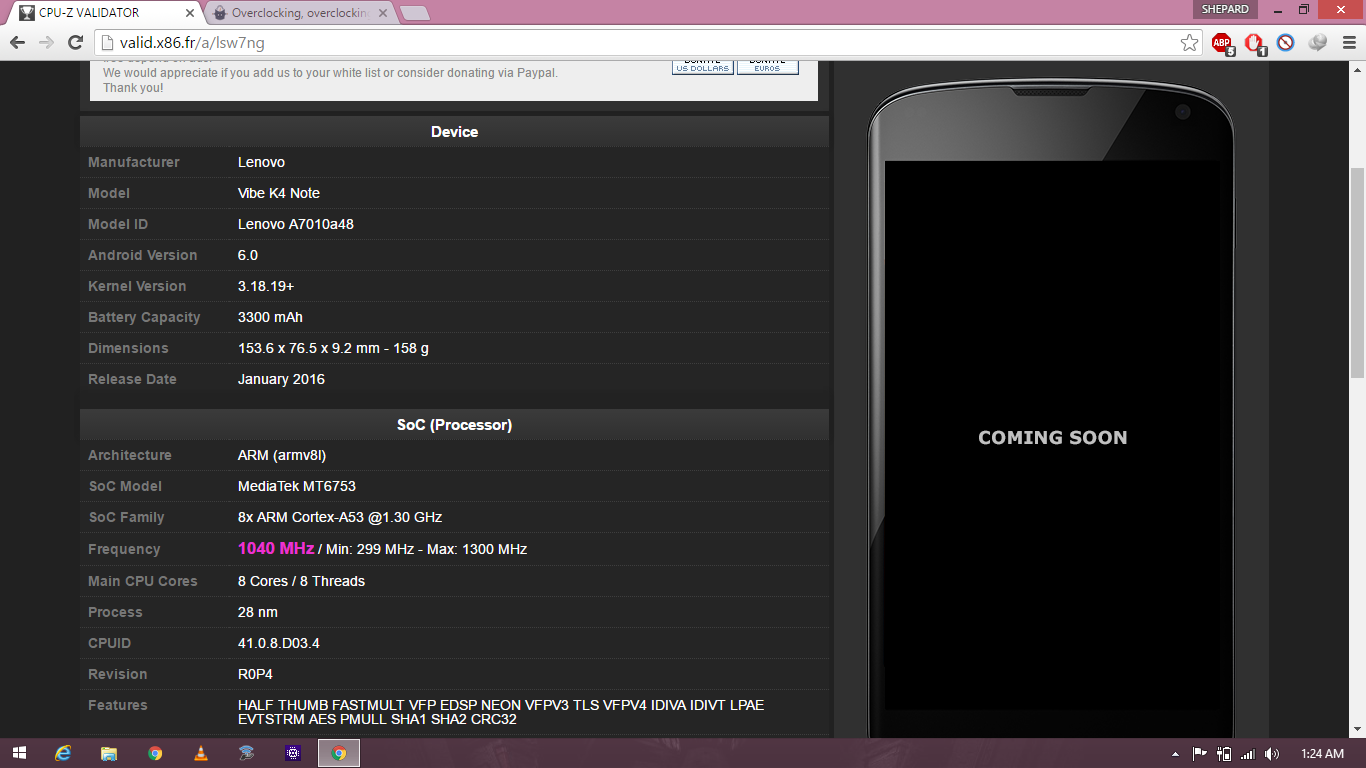The image size is (1366, 768).
Task: Click the SoC Family label
Action: (x=126, y=517)
